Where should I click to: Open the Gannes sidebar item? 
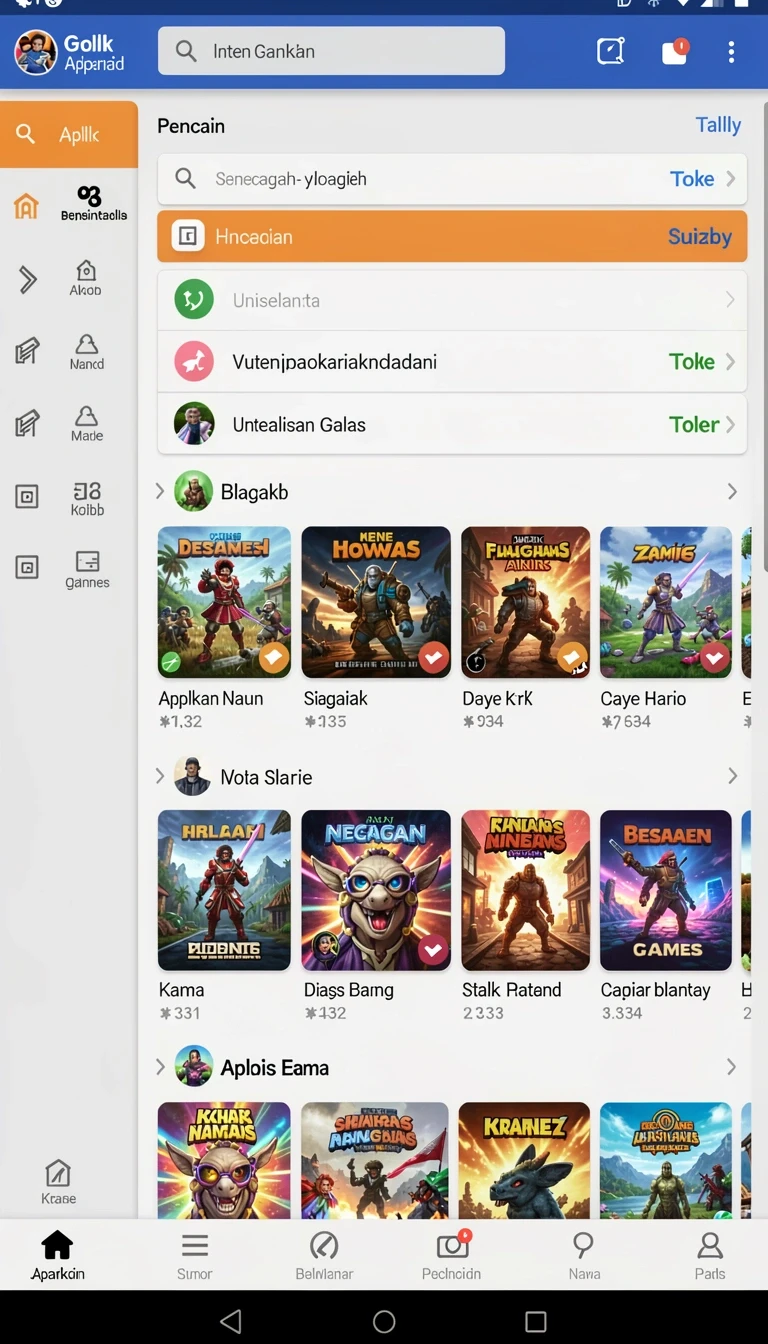pos(87,570)
